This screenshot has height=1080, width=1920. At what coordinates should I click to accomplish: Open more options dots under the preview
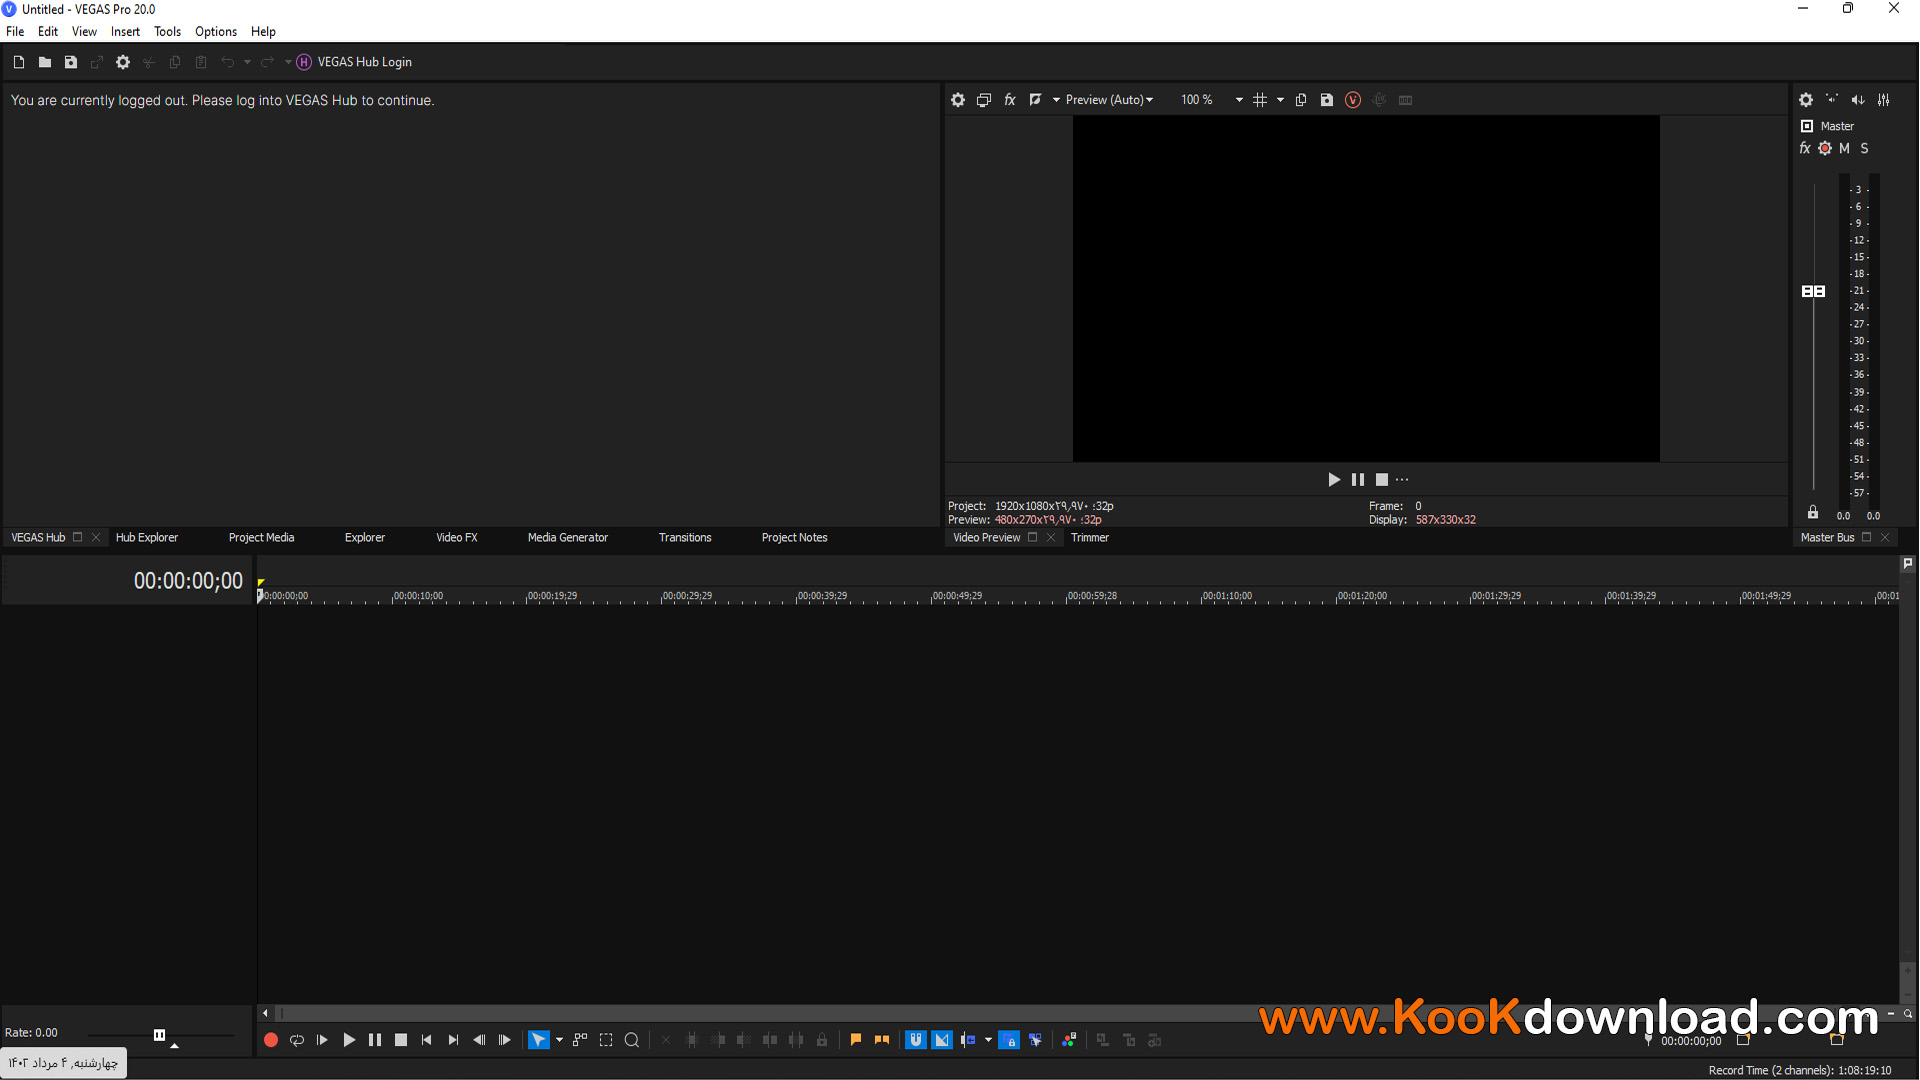[1402, 480]
